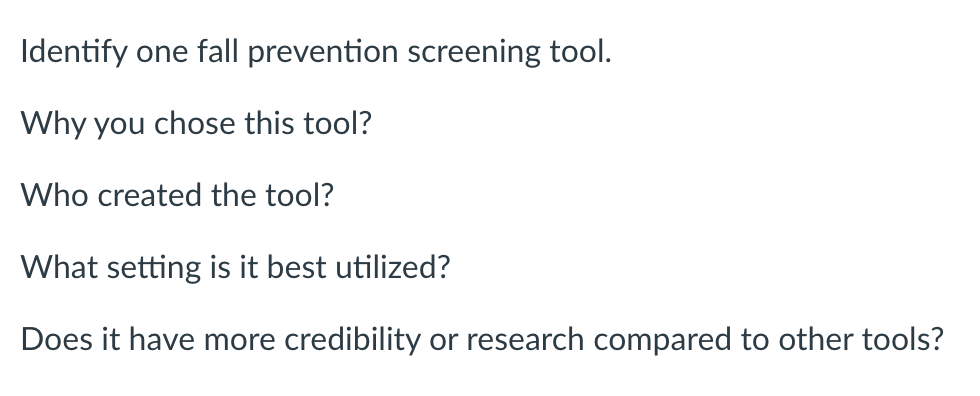Click the word 'setting' in fourth line

click(x=154, y=269)
